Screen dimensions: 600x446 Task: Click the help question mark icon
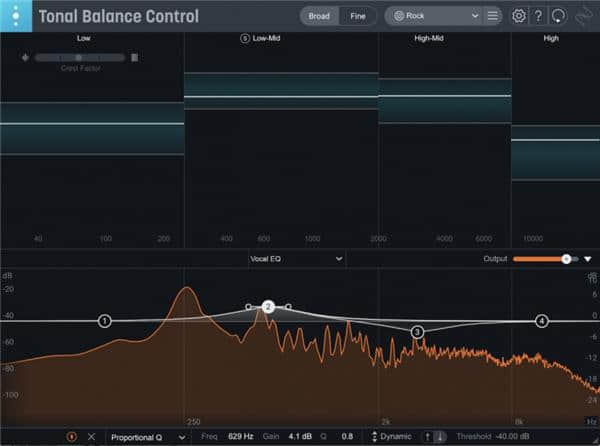click(539, 16)
